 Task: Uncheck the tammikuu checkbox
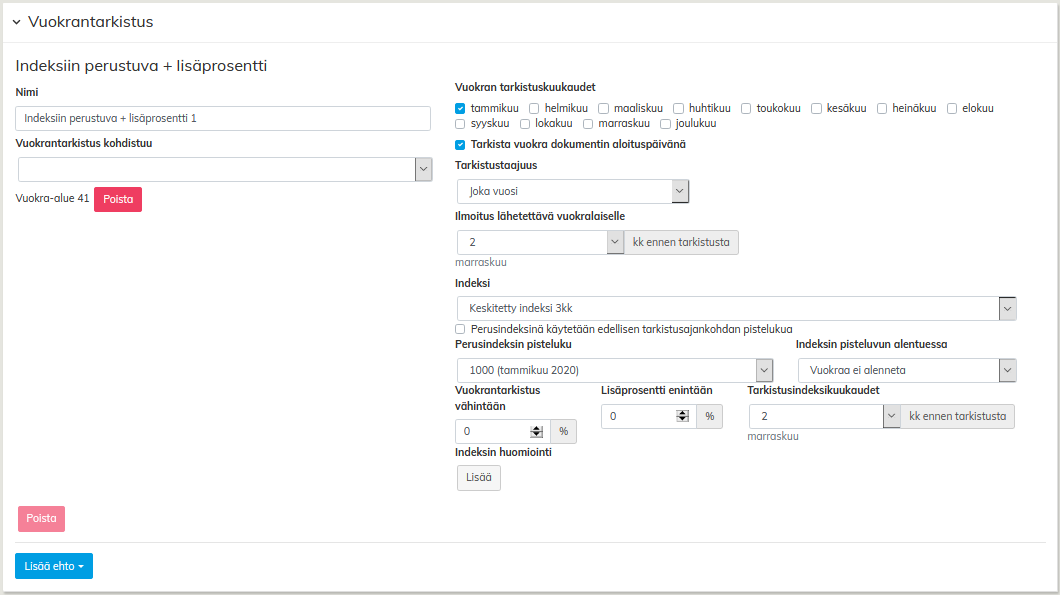460,108
